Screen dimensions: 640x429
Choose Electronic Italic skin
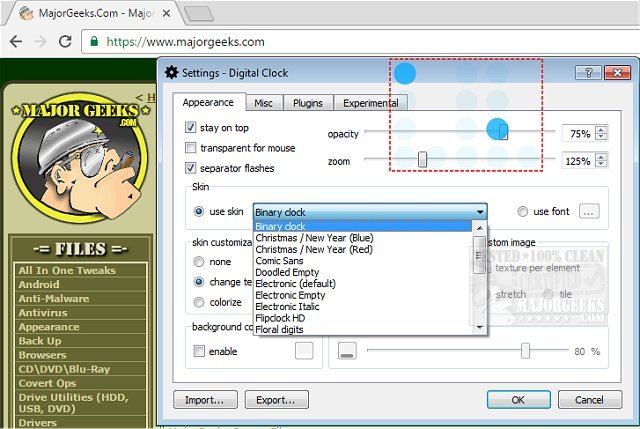point(362,306)
